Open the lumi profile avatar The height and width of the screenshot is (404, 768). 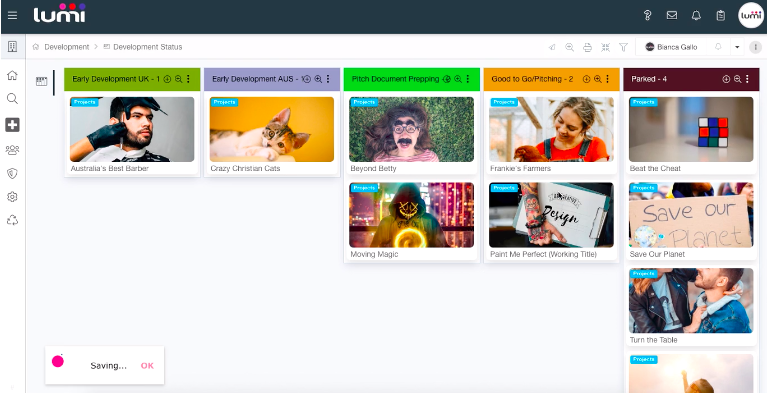pyautogui.click(x=751, y=15)
